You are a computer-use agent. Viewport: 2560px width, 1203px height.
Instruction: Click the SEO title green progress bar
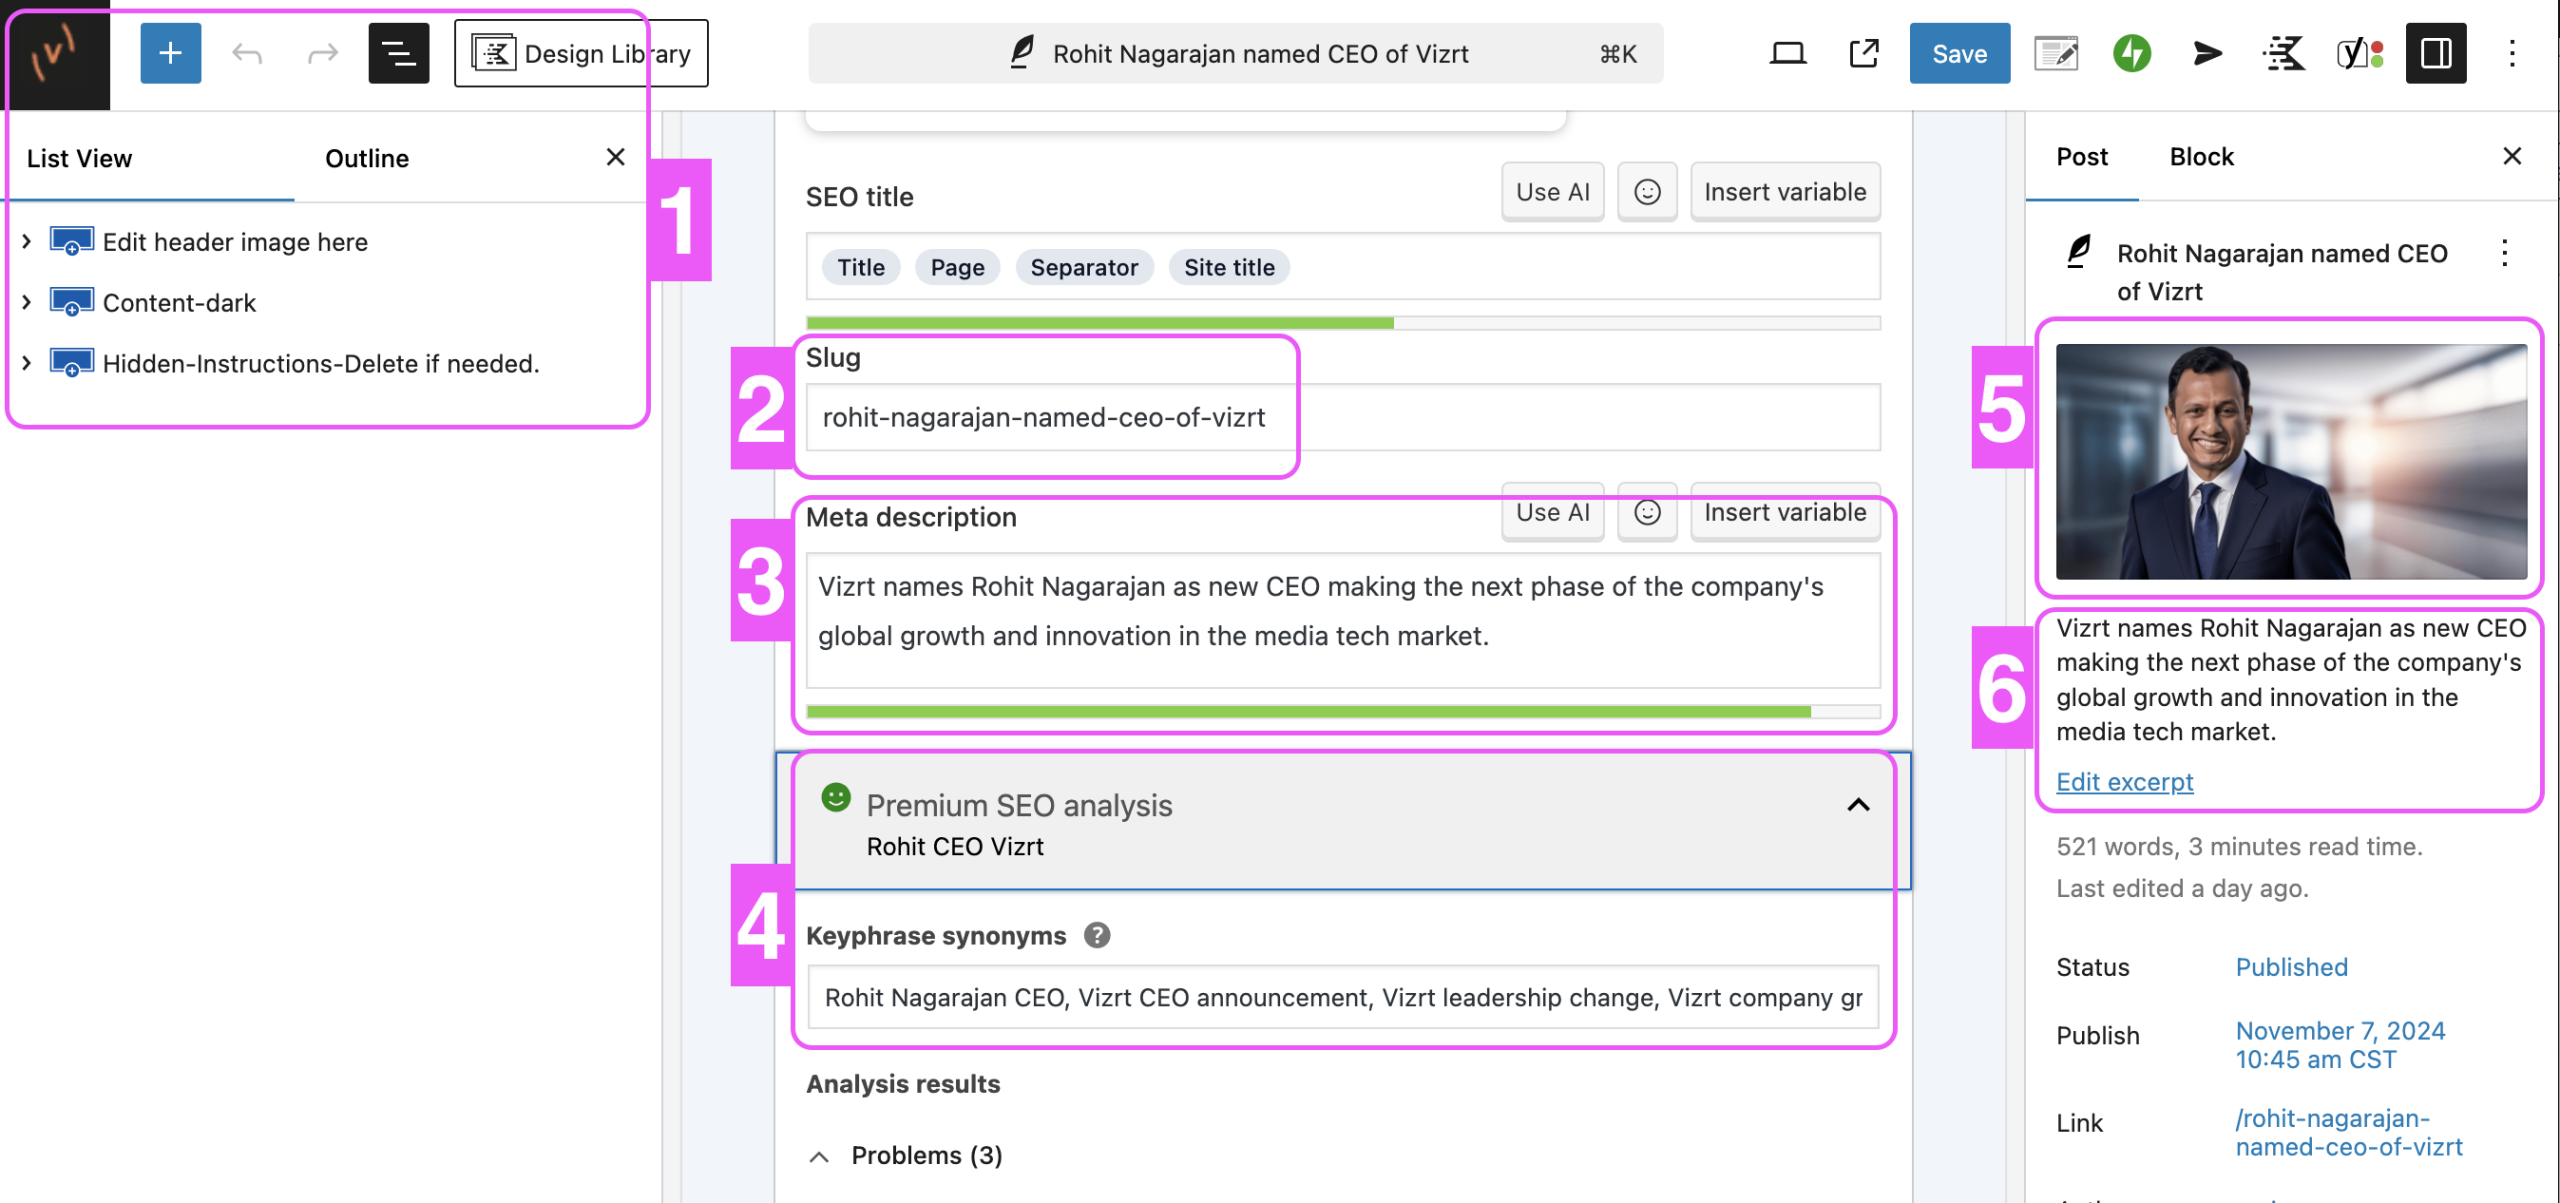(x=1100, y=323)
